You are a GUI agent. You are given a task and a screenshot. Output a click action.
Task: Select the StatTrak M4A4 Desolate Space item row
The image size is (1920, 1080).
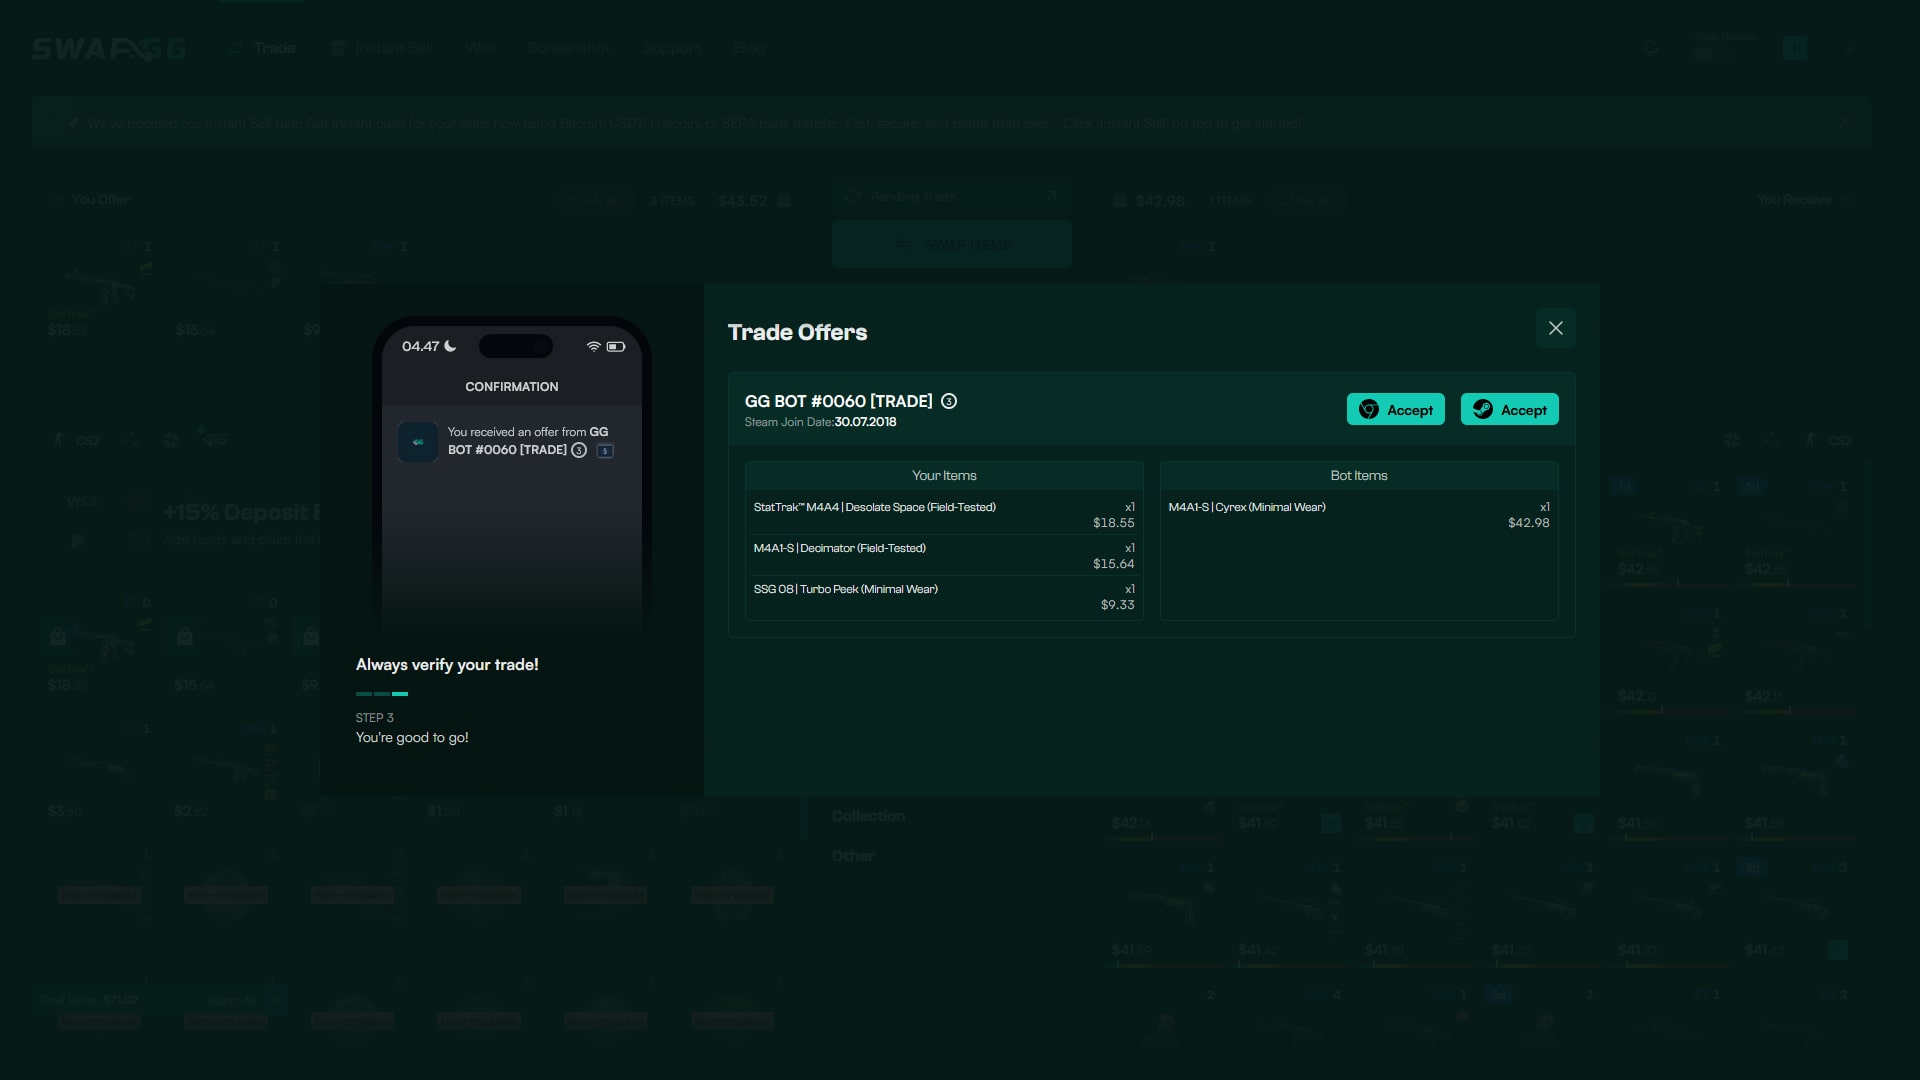pyautogui.click(x=944, y=514)
